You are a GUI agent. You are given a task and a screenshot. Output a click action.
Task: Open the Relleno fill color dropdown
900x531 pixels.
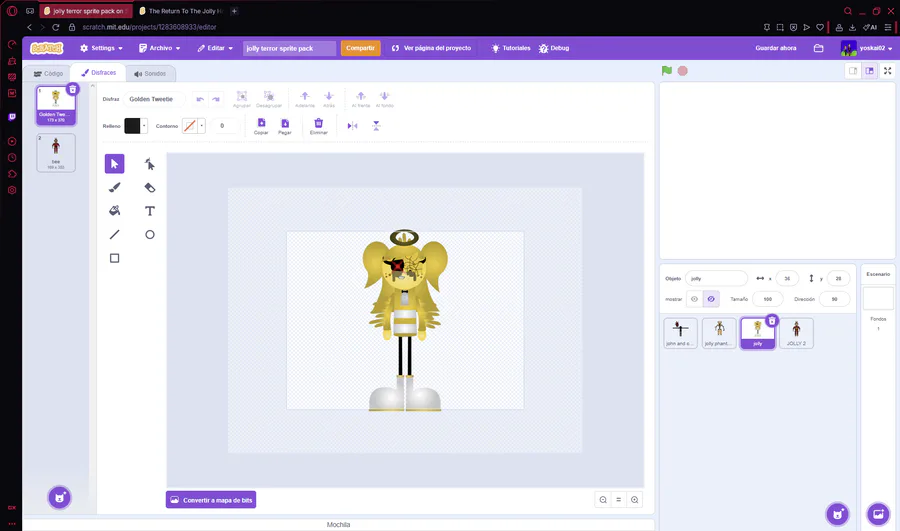144,126
